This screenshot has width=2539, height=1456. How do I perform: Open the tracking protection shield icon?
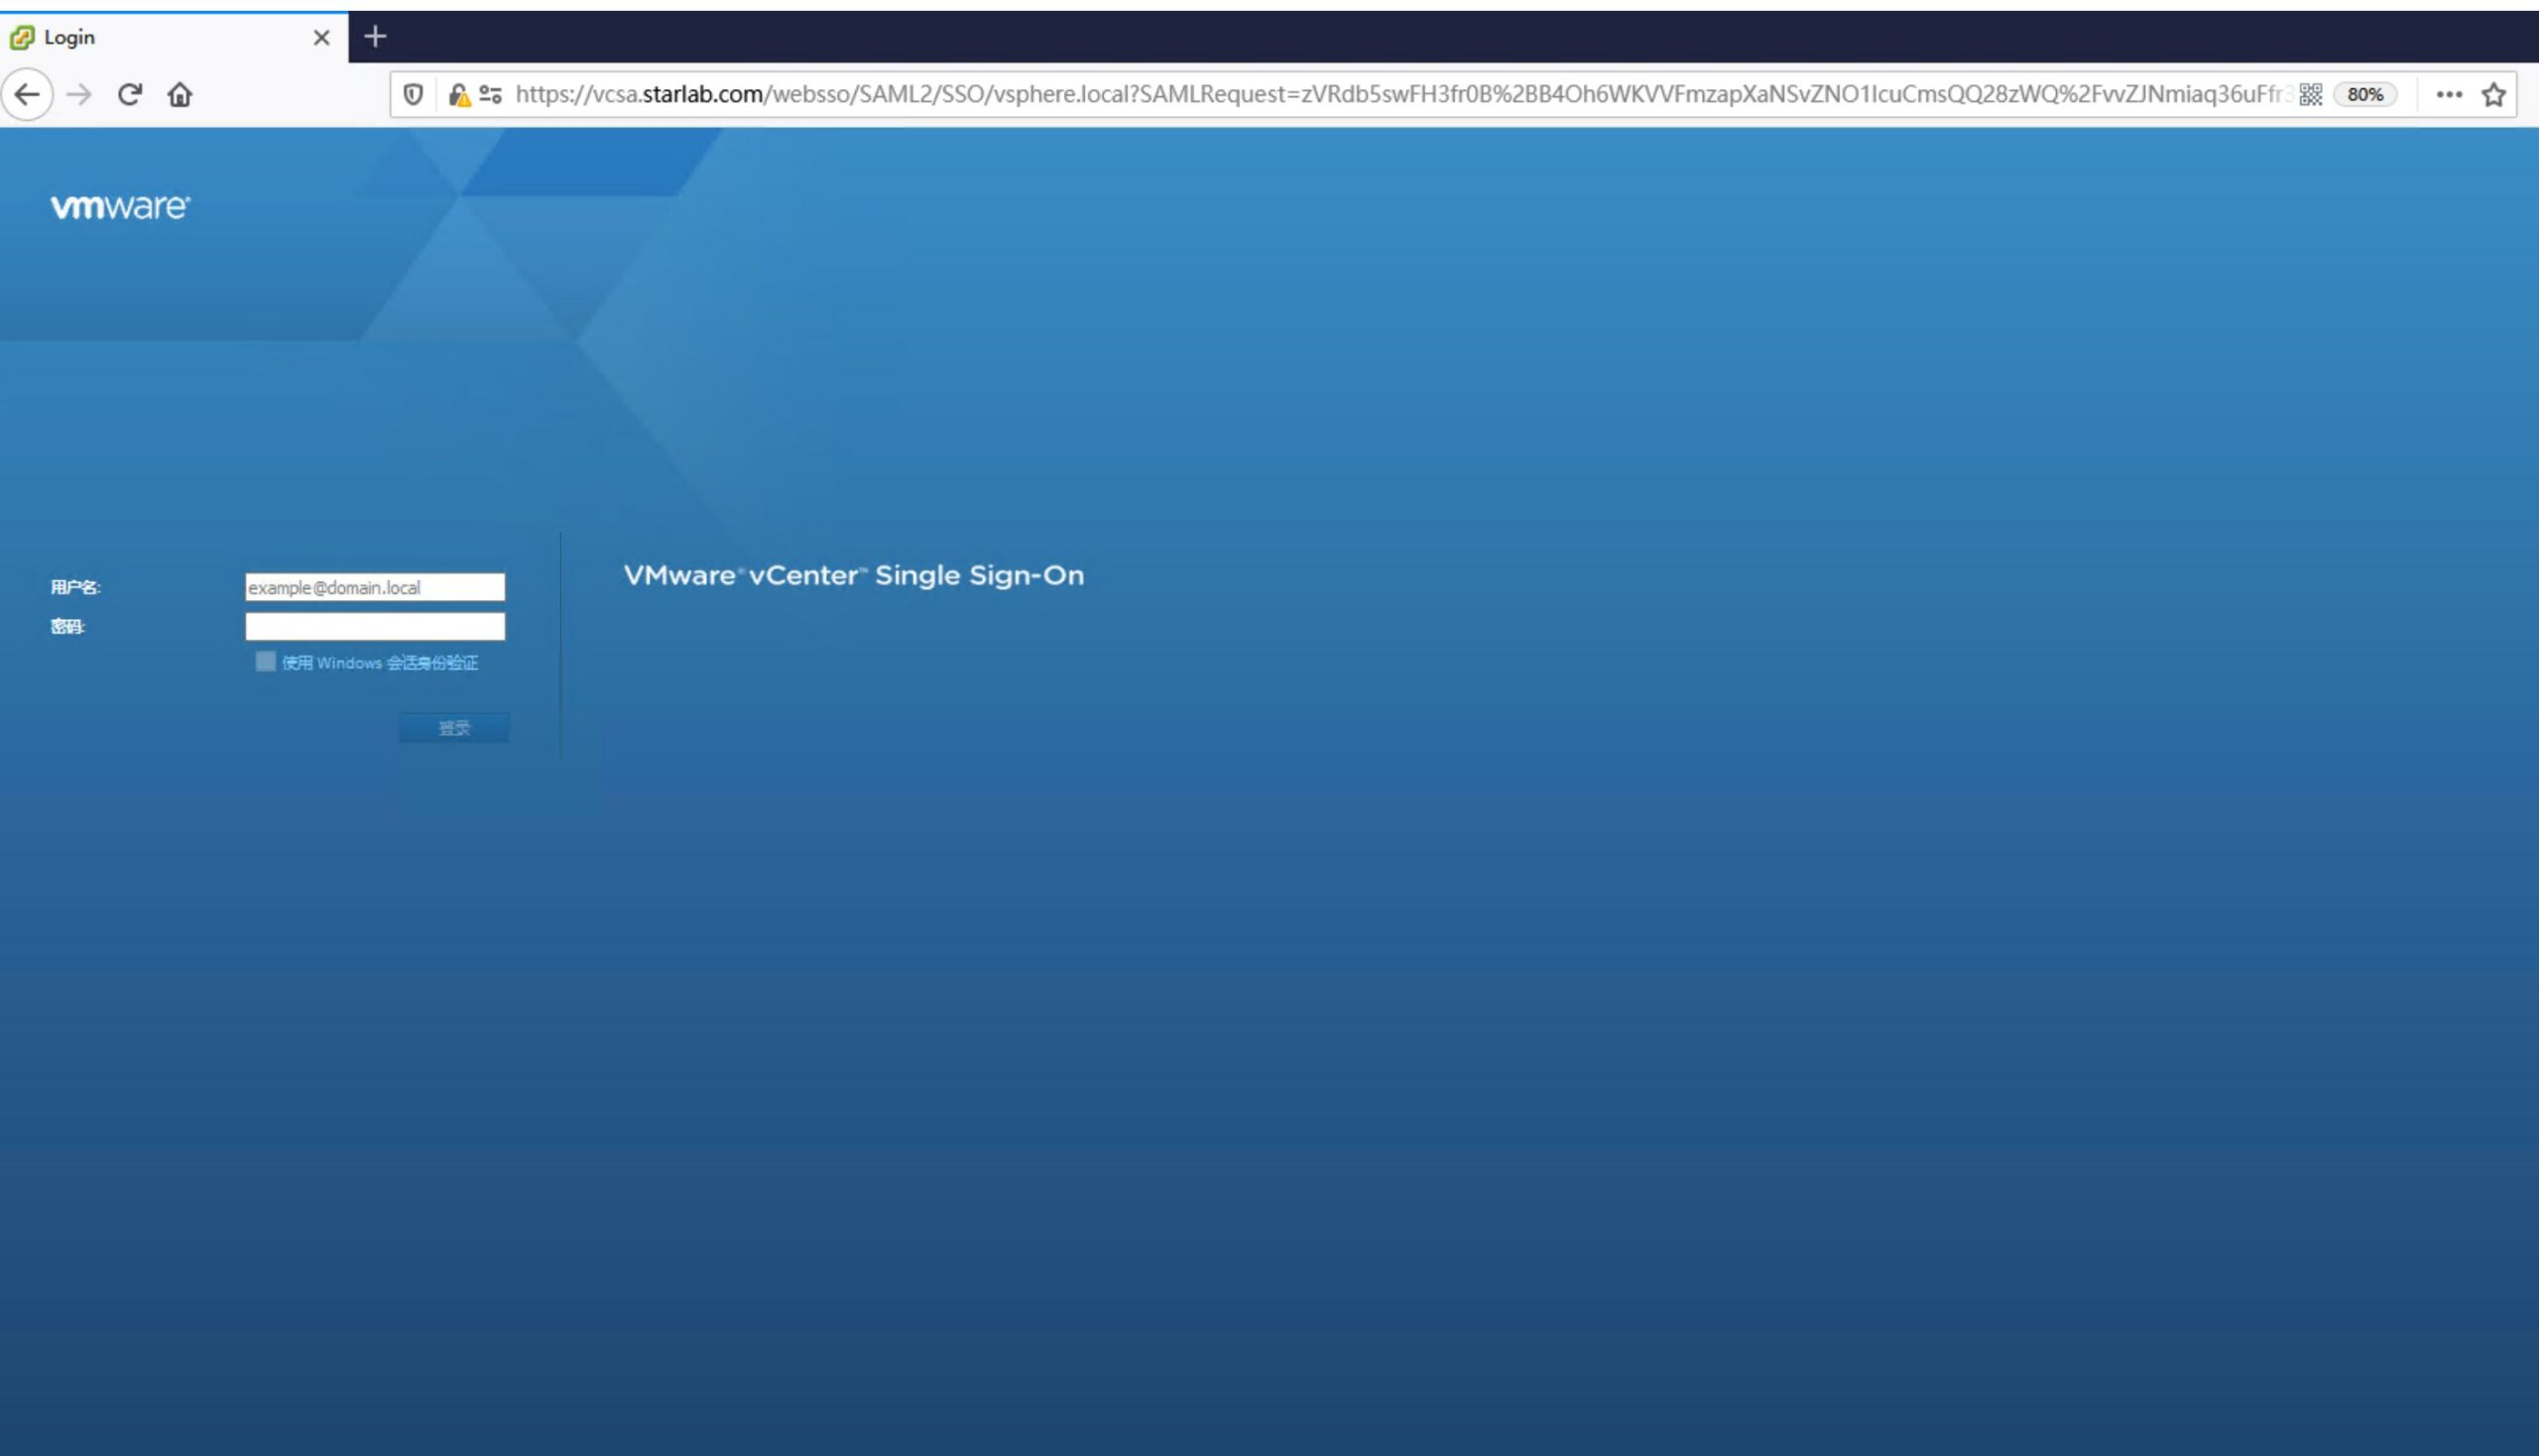(x=413, y=94)
